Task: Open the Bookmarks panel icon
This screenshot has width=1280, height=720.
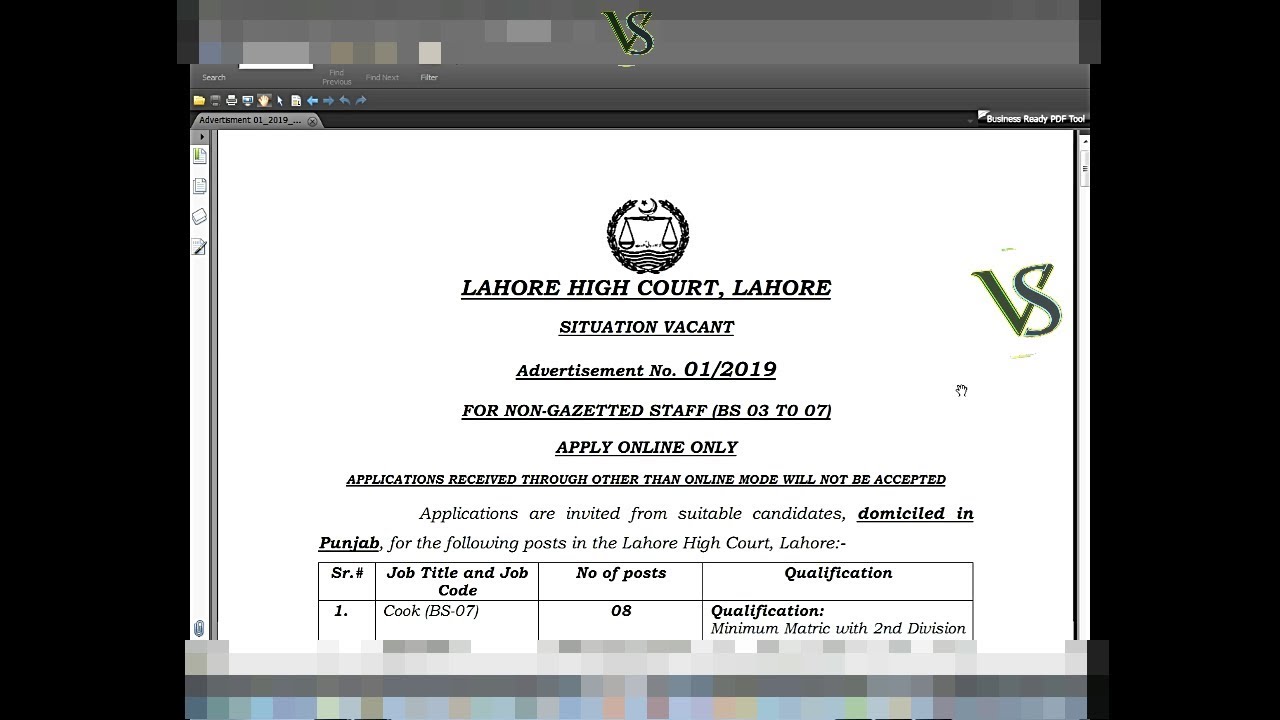Action: pos(199,156)
